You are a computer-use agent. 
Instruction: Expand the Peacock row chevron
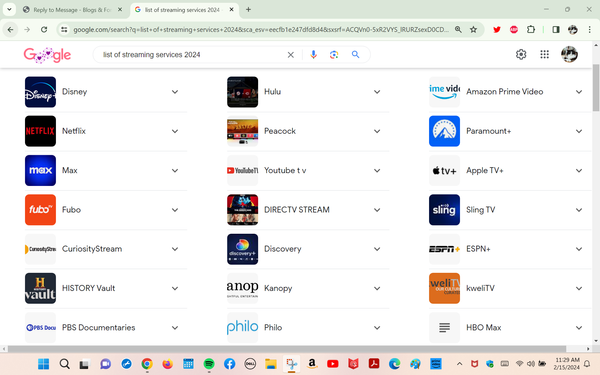(377, 131)
